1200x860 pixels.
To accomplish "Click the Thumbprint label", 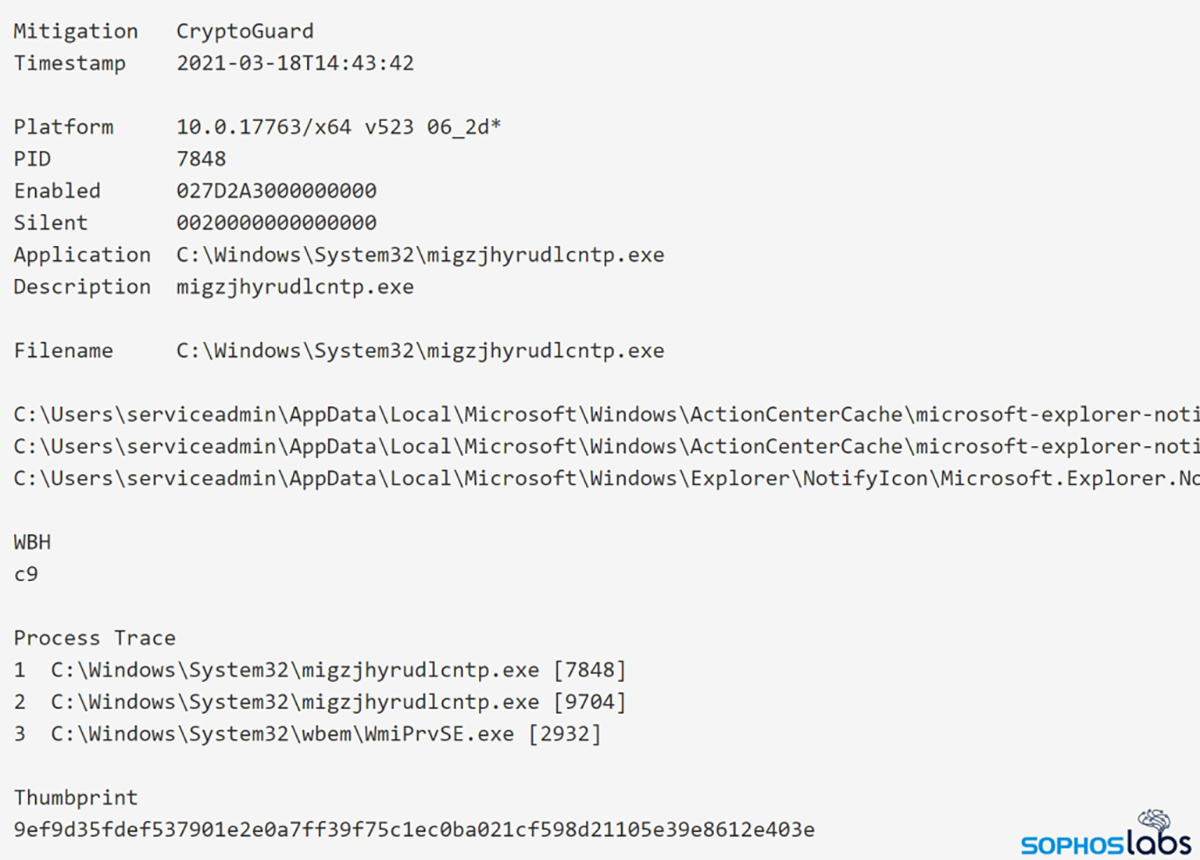I will point(76,798).
